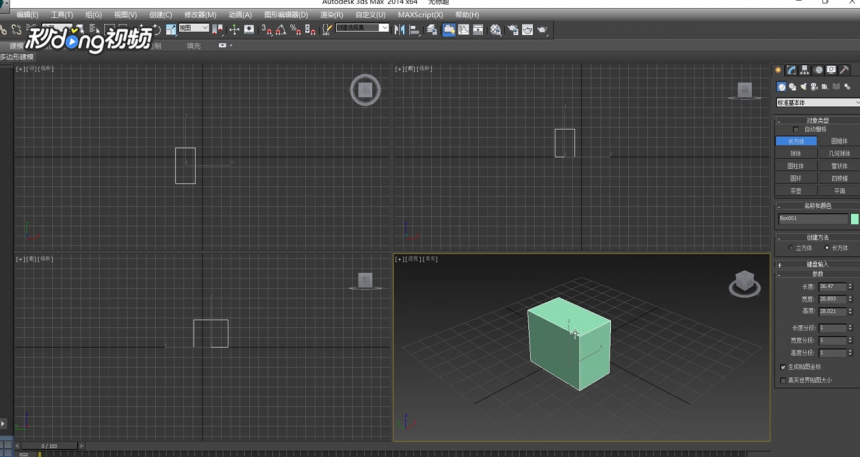Click the object color swatch
The height and width of the screenshot is (457, 860).
point(855,219)
